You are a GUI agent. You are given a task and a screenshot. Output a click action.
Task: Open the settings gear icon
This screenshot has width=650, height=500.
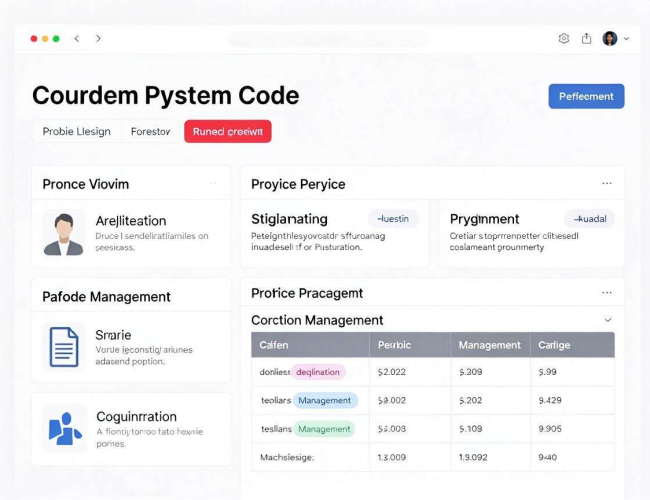[x=563, y=39]
